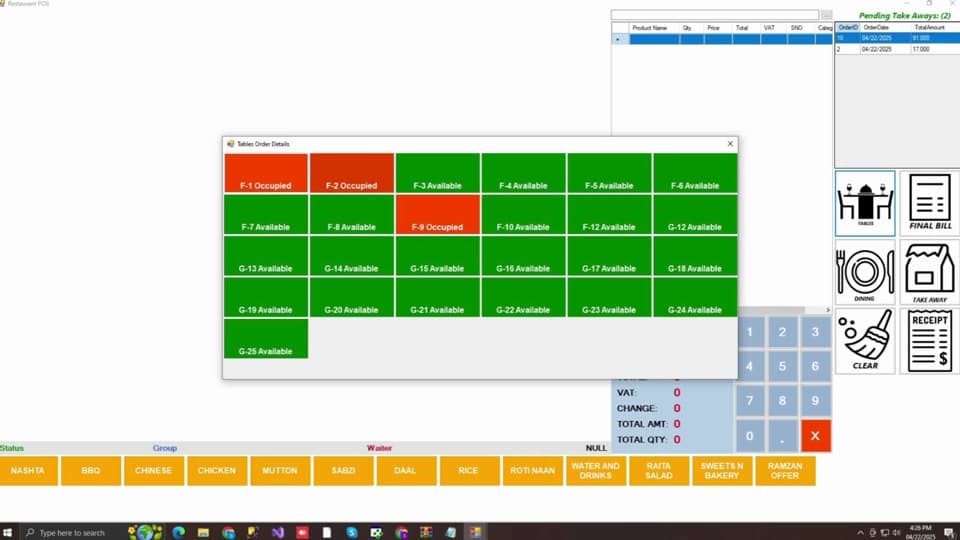Choose table G-19 Available
Image resolution: width=960 pixels, height=540 pixels.
(266, 298)
